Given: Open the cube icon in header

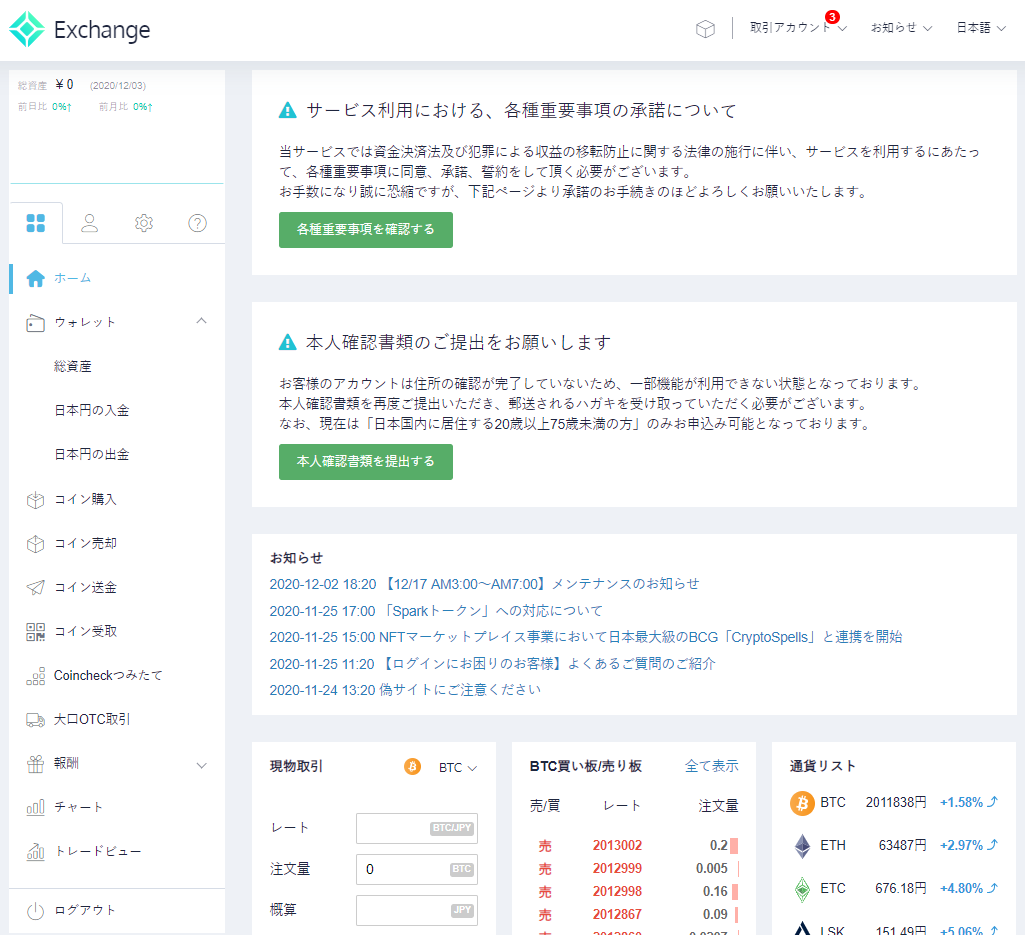Looking at the screenshot, I should pyautogui.click(x=705, y=29).
